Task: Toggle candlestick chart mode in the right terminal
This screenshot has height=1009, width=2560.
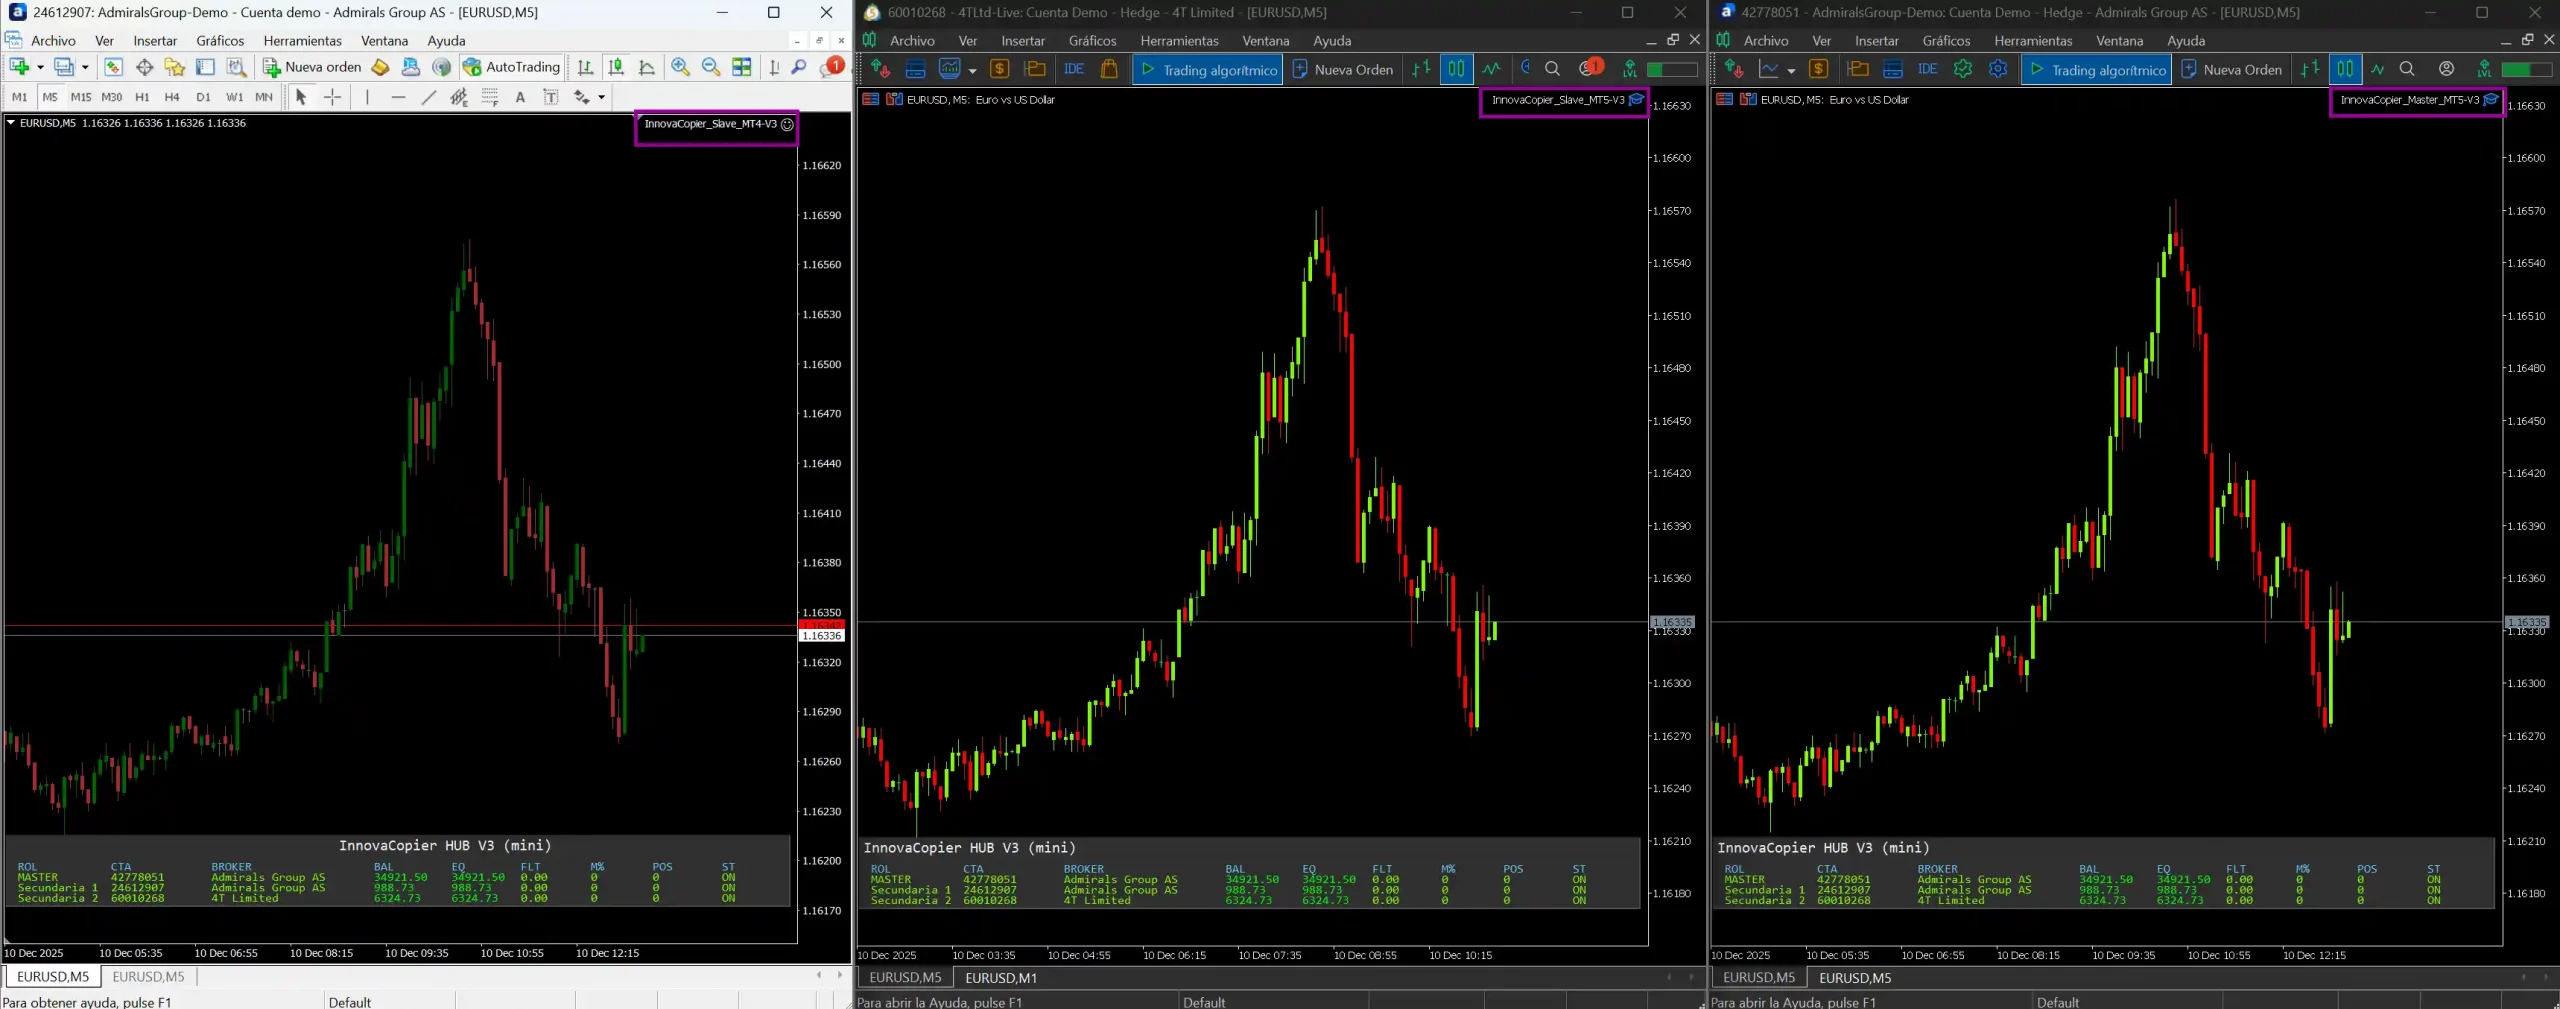Action: point(2346,70)
